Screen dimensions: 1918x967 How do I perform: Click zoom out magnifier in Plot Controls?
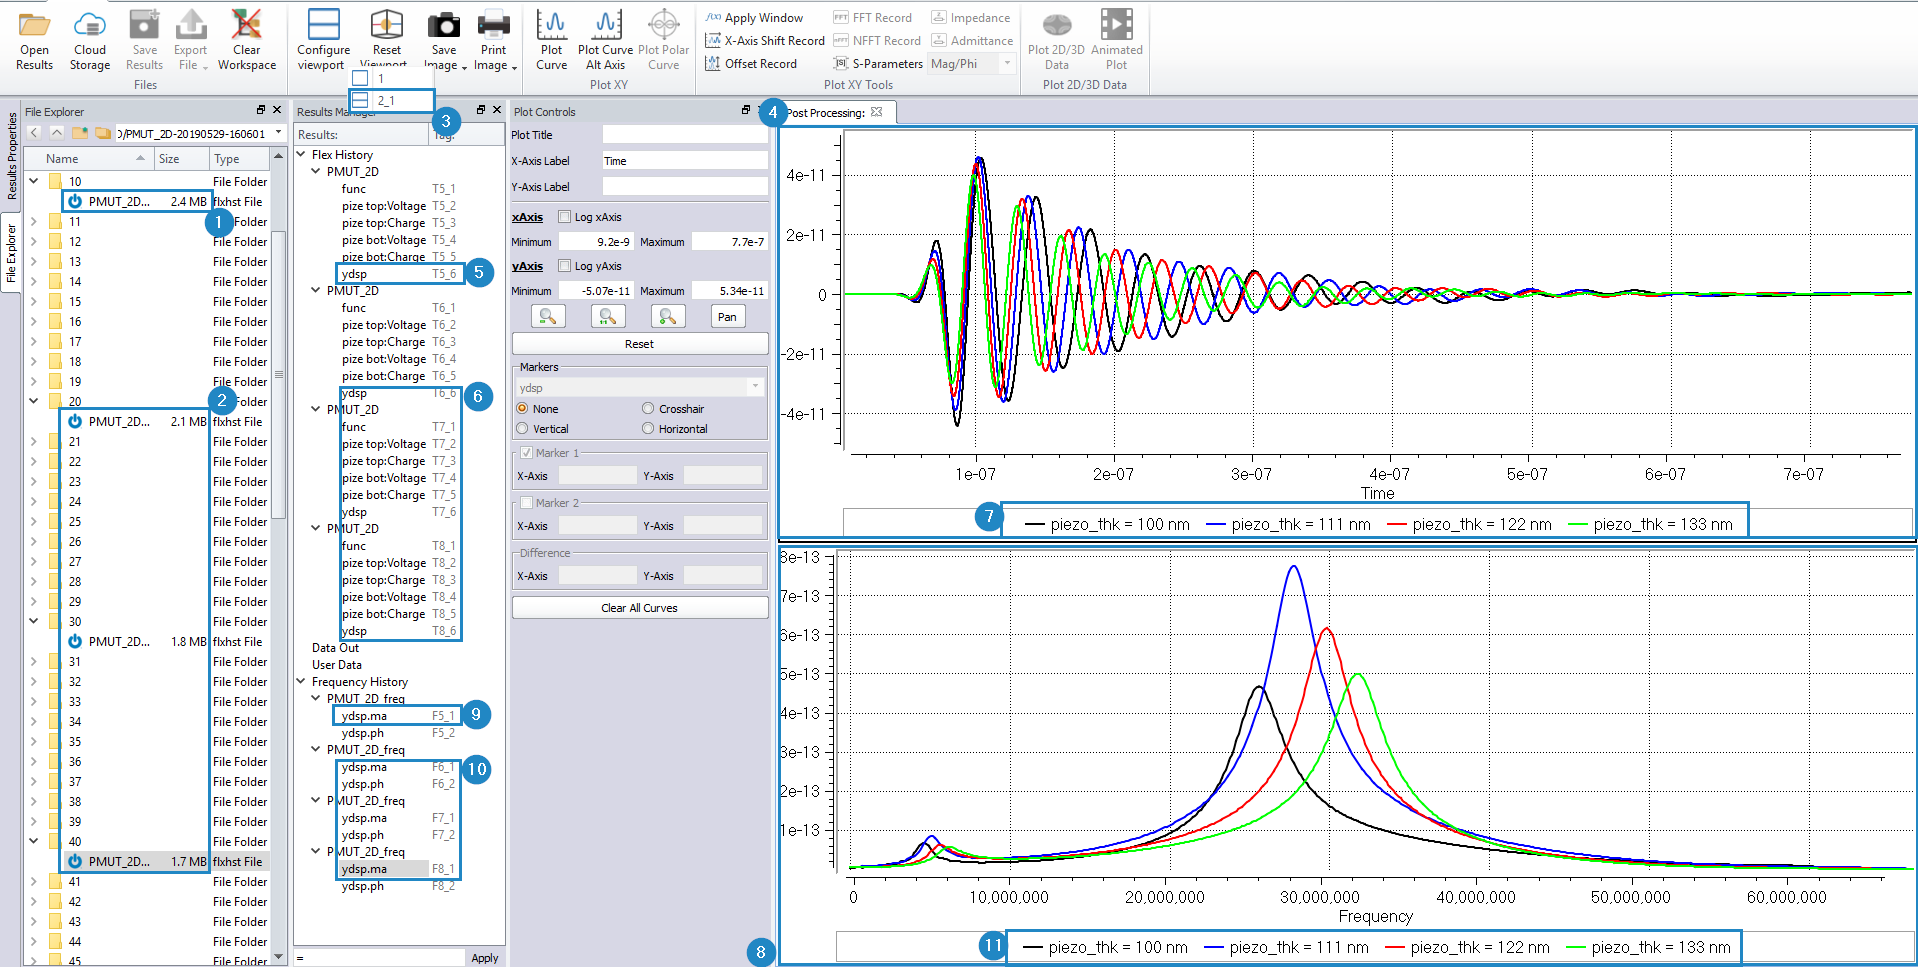[548, 317]
